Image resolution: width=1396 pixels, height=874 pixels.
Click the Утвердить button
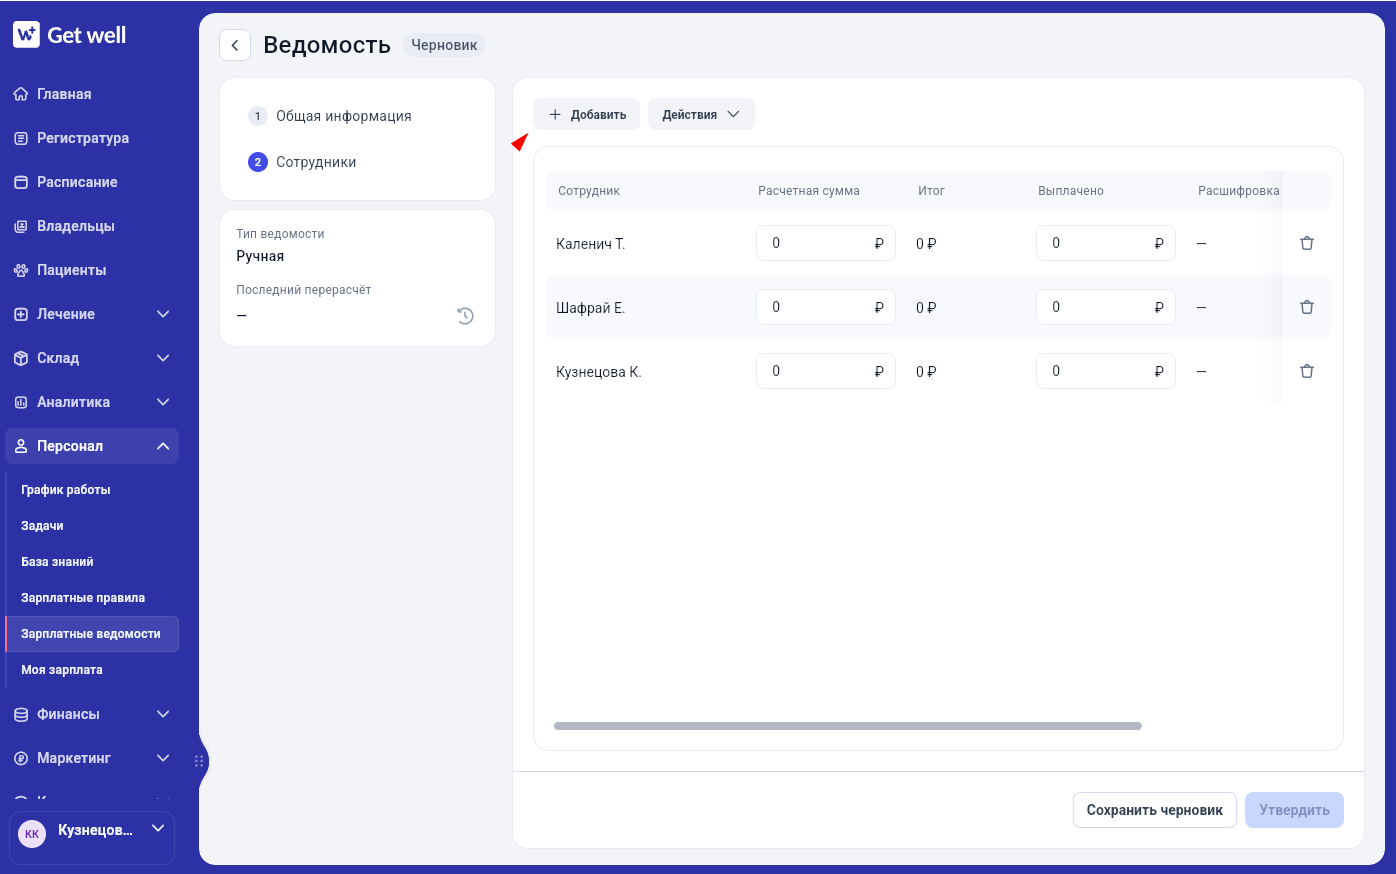tap(1294, 810)
